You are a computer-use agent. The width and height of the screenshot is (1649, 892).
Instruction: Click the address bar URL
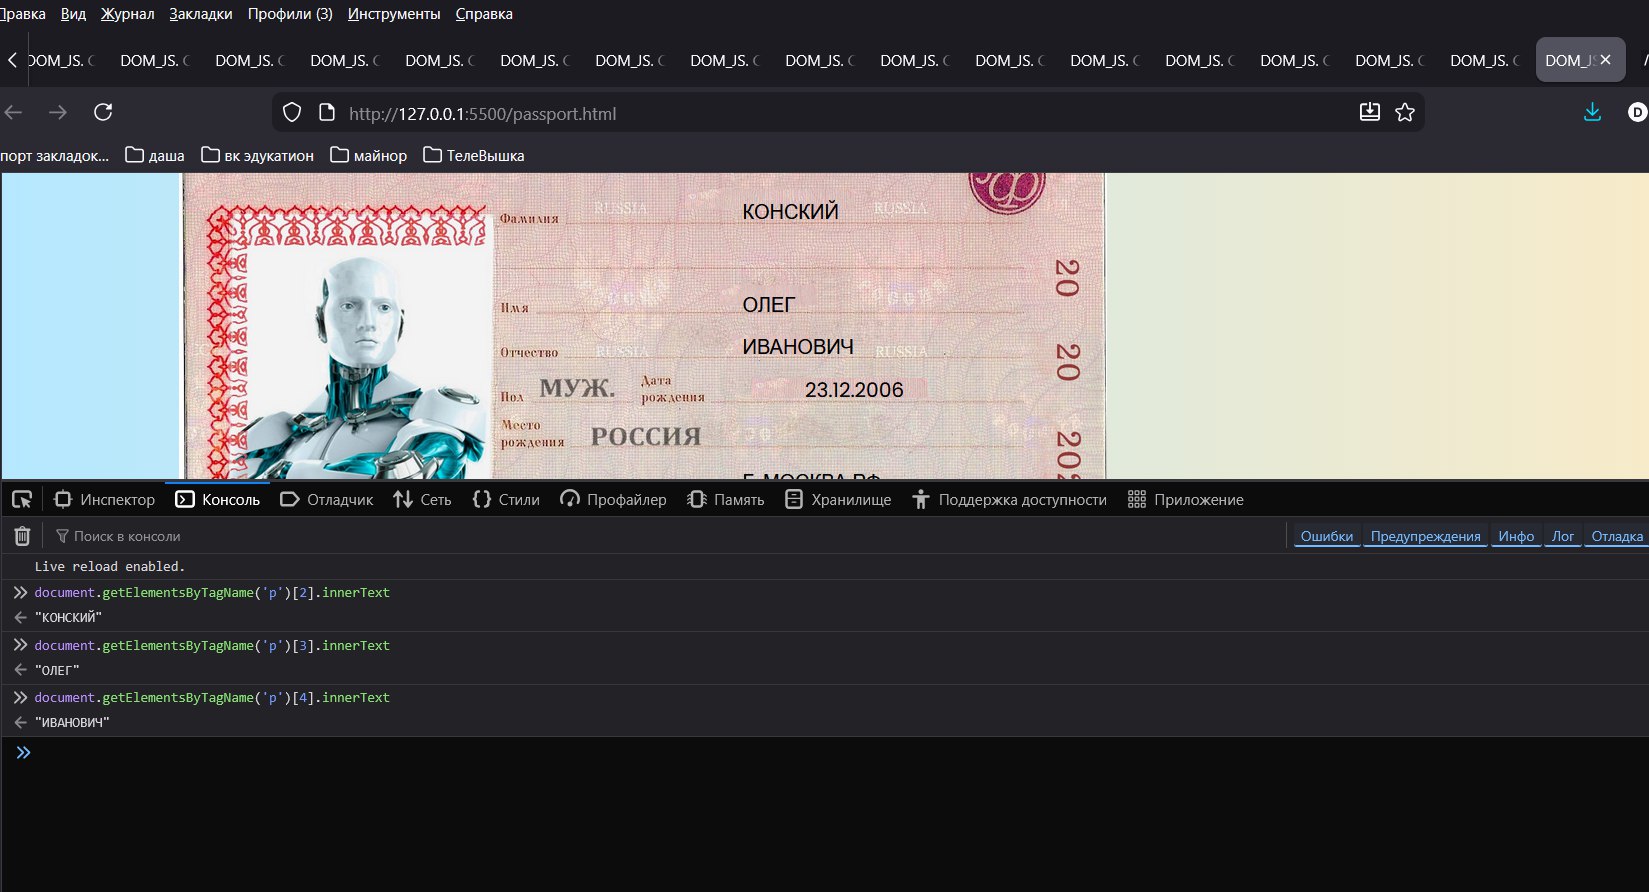point(482,113)
